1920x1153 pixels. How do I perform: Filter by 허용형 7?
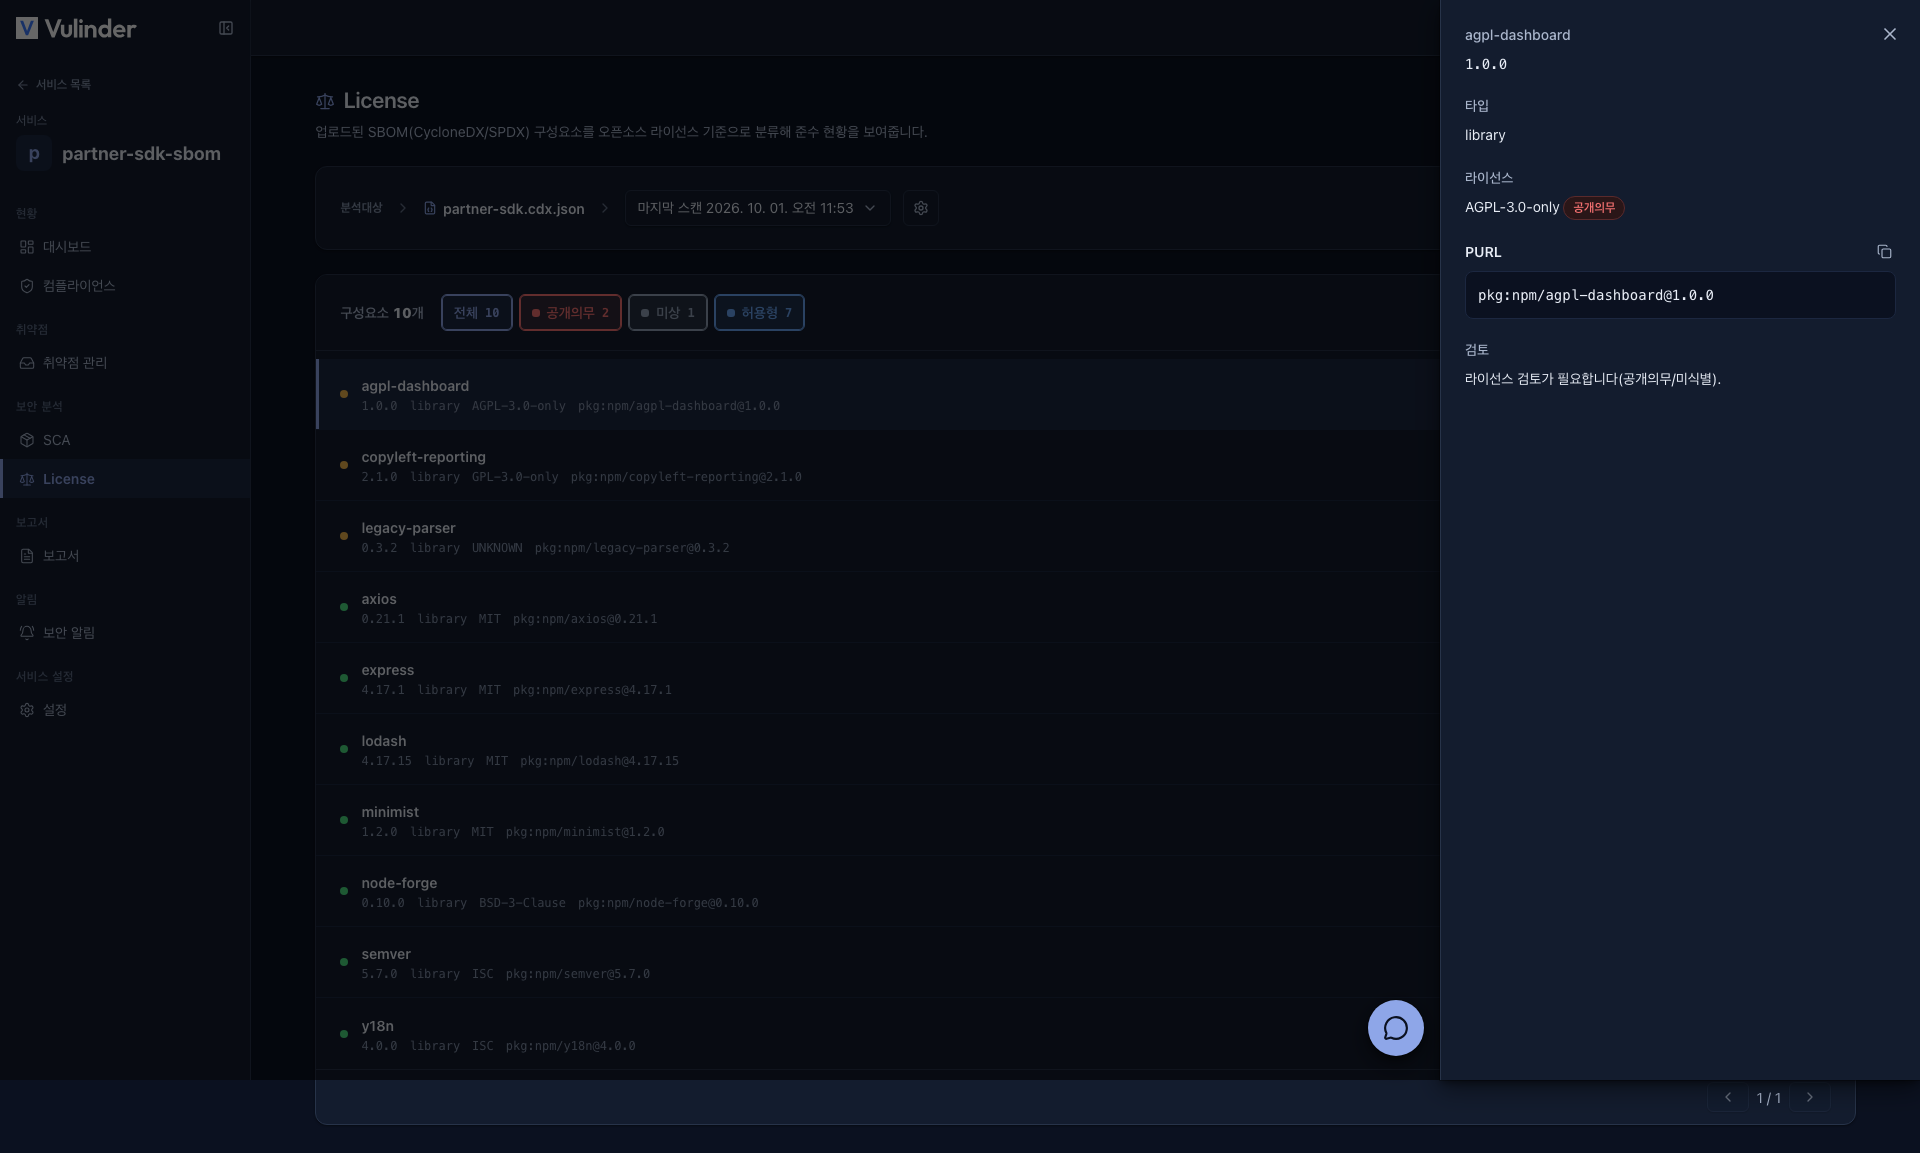point(759,313)
